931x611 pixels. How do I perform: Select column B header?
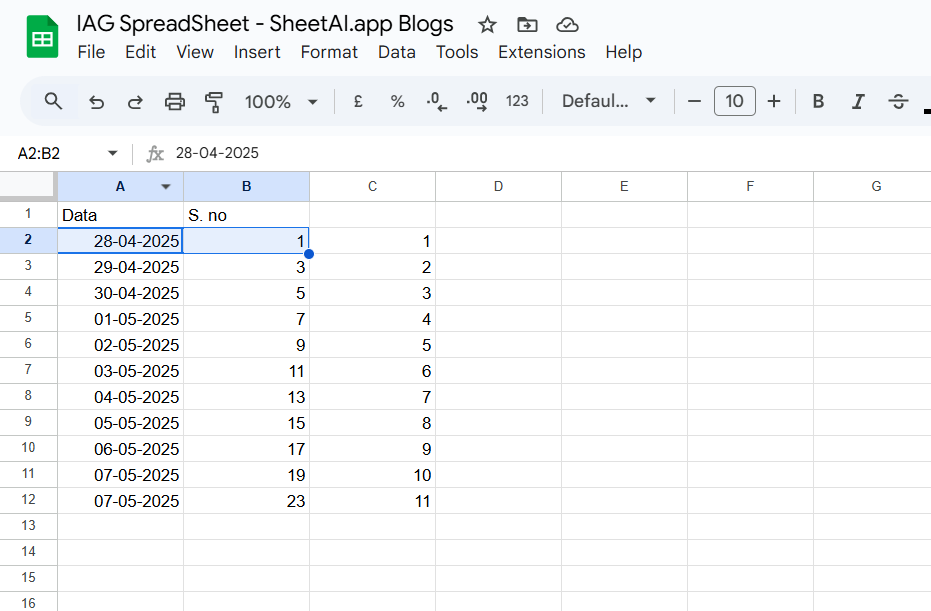click(x=246, y=187)
